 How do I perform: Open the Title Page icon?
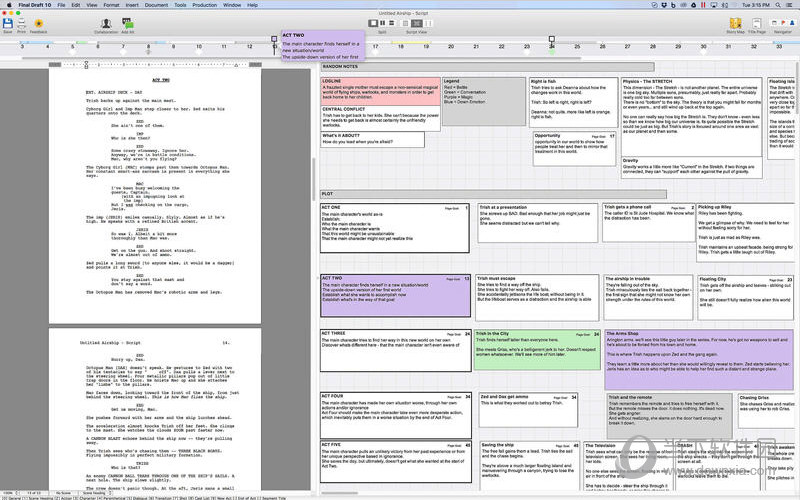tap(757, 23)
